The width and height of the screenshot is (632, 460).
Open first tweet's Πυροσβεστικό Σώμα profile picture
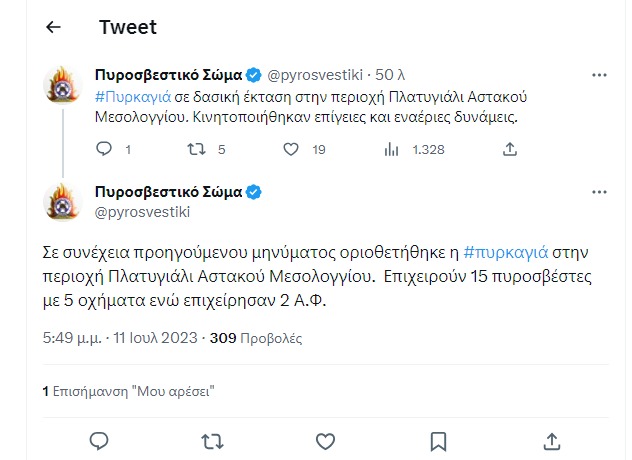[x=63, y=87]
